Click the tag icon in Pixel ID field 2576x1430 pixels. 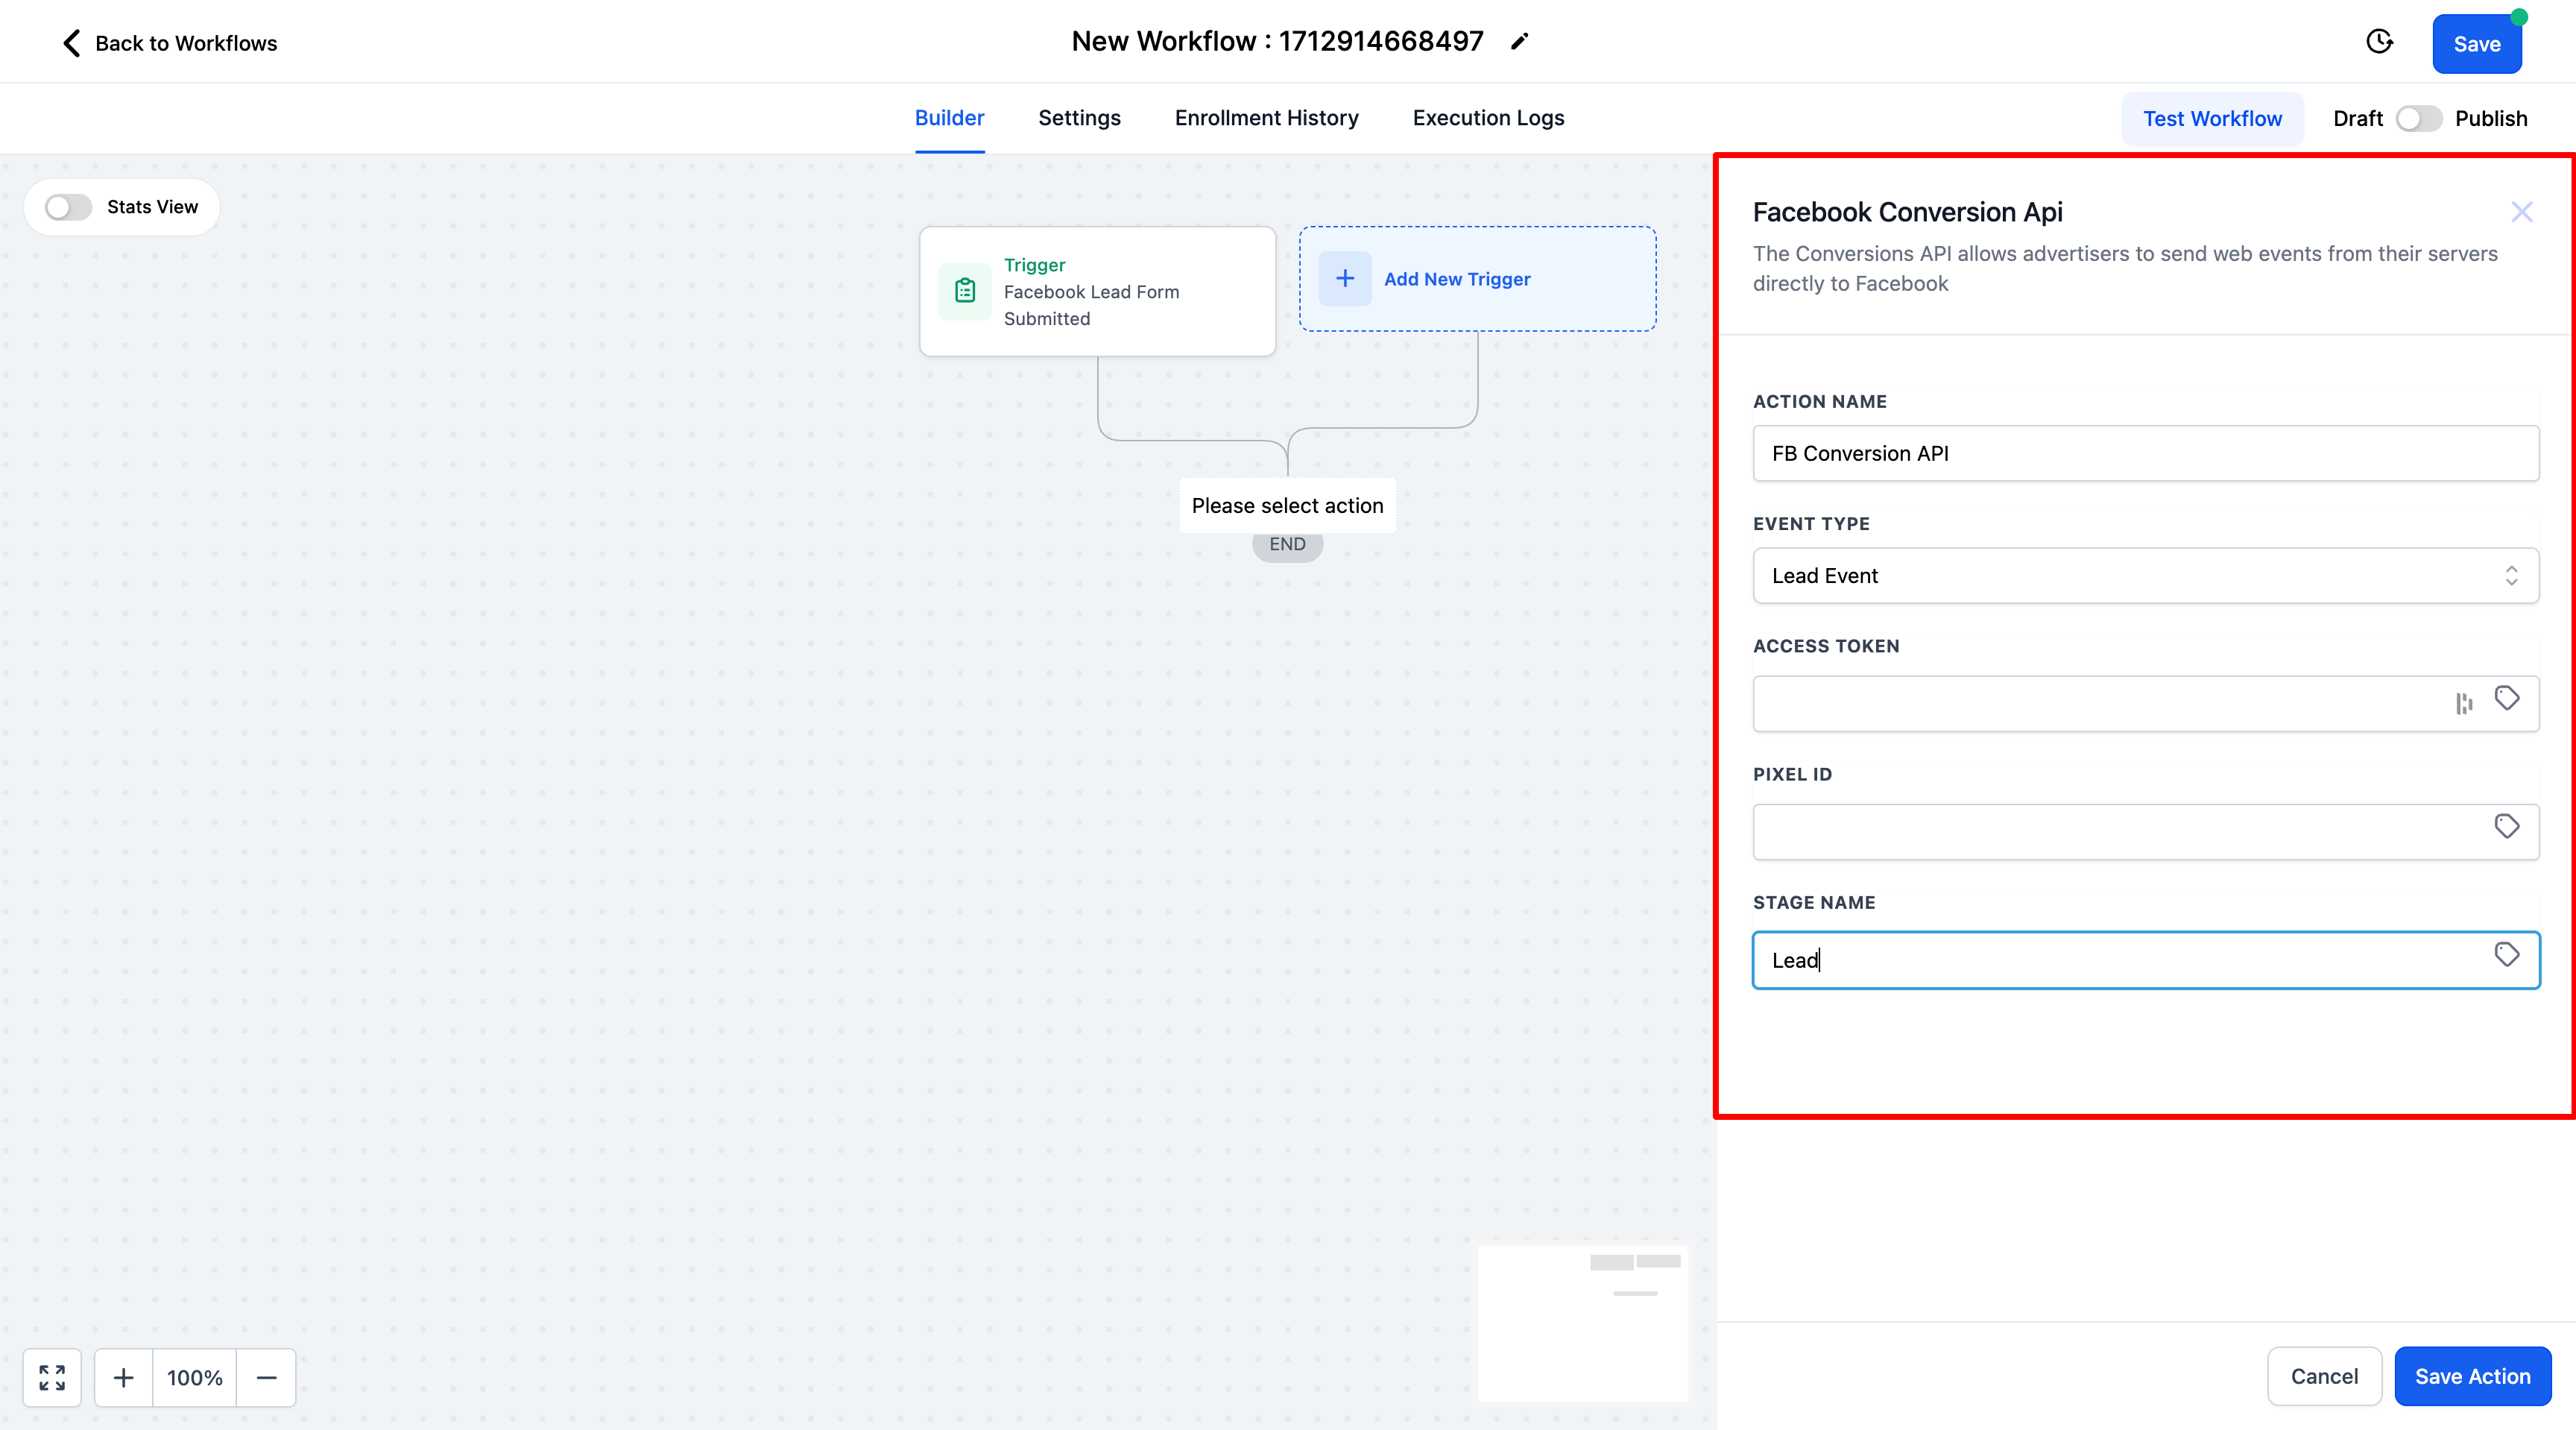(2506, 826)
